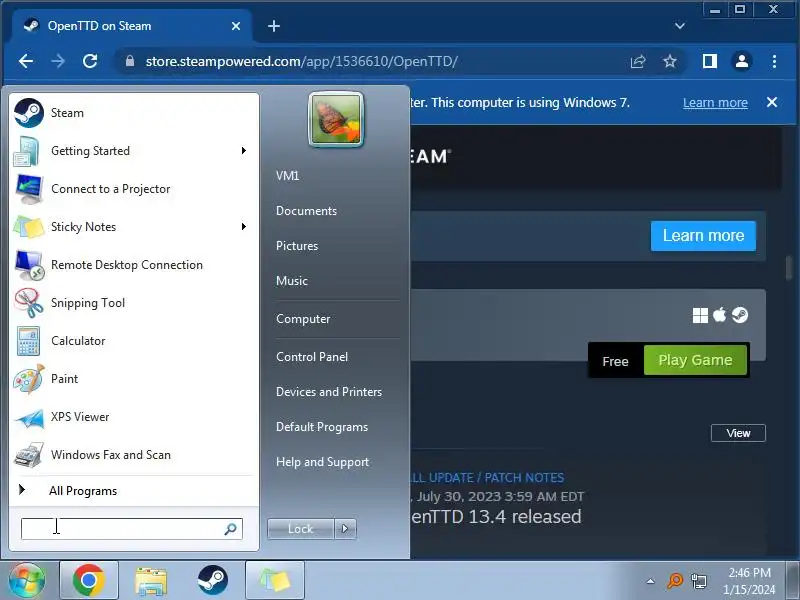Screen dimensions: 800x600
Task: Bookmark this page with the star
Action: click(x=670, y=61)
